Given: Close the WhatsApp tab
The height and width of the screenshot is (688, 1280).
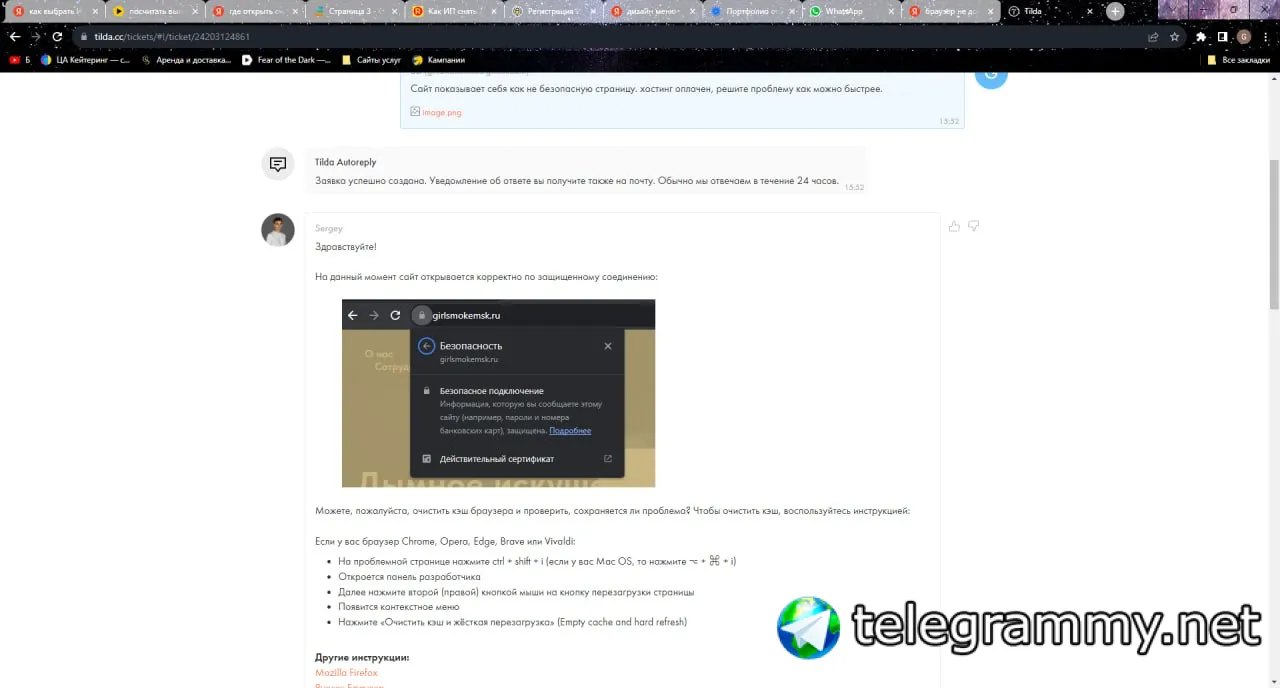Looking at the screenshot, I should click(891, 12).
